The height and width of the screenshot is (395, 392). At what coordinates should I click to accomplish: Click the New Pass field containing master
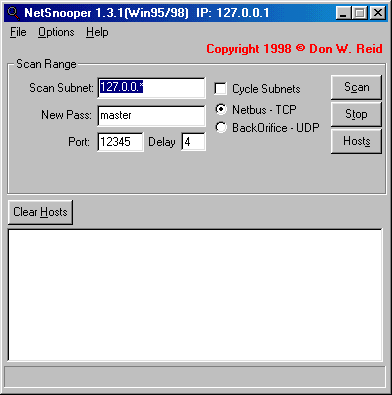click(152, 115)
